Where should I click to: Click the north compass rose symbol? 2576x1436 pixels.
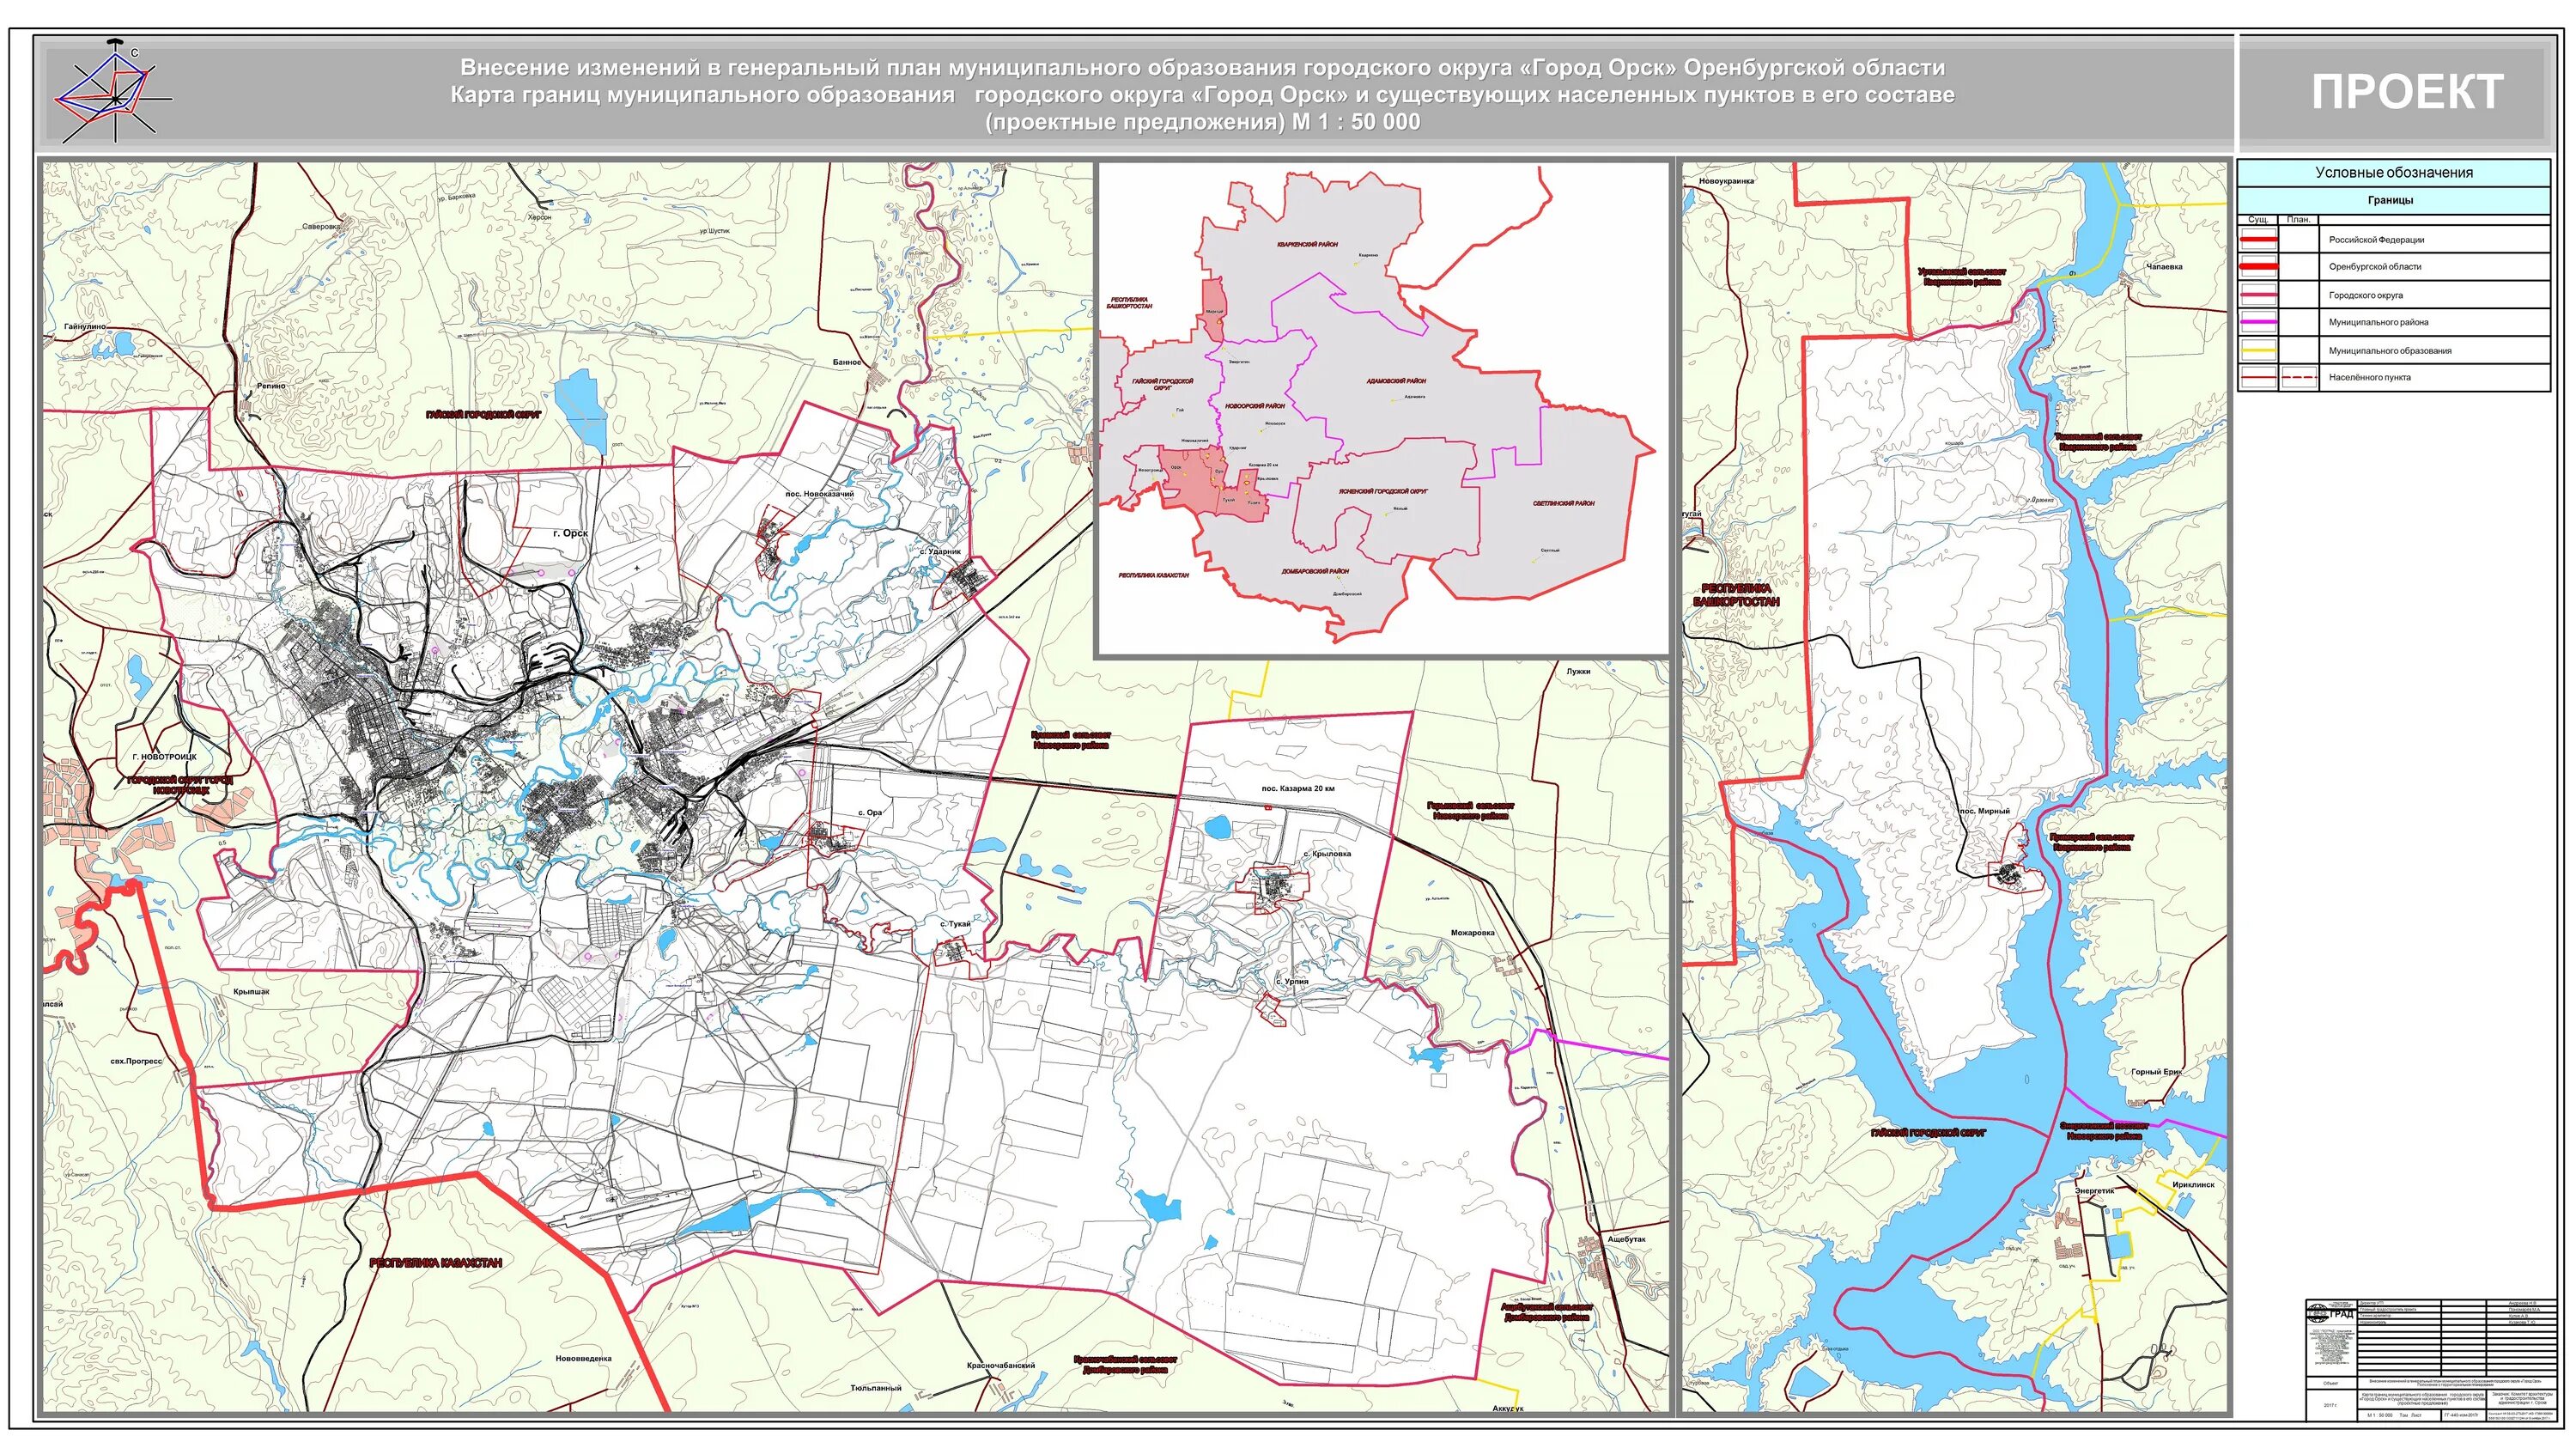[113, 92]
